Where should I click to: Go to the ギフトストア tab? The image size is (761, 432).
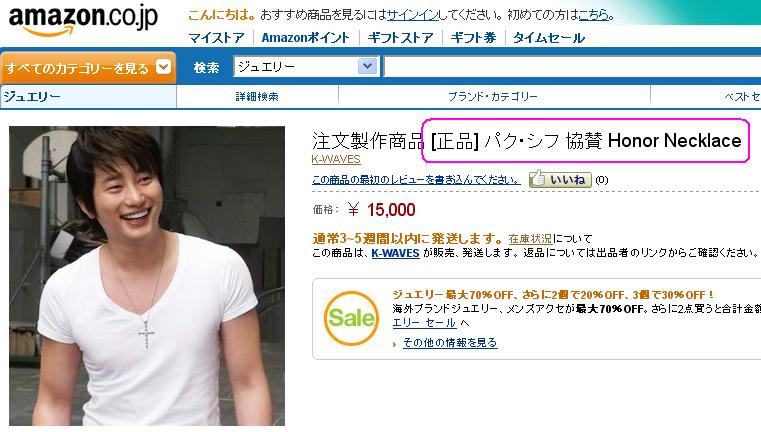pyautogui.click(x=400, y=37)
